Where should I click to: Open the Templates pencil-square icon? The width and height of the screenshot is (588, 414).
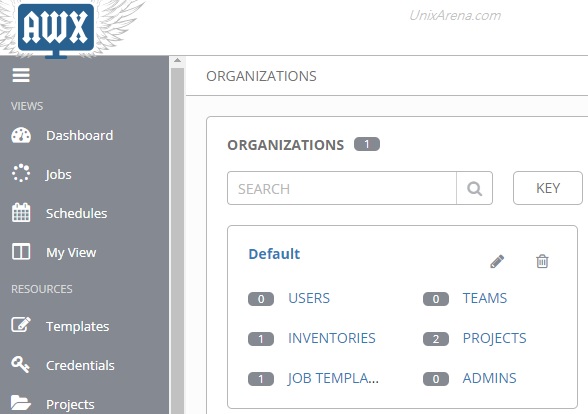21,325
